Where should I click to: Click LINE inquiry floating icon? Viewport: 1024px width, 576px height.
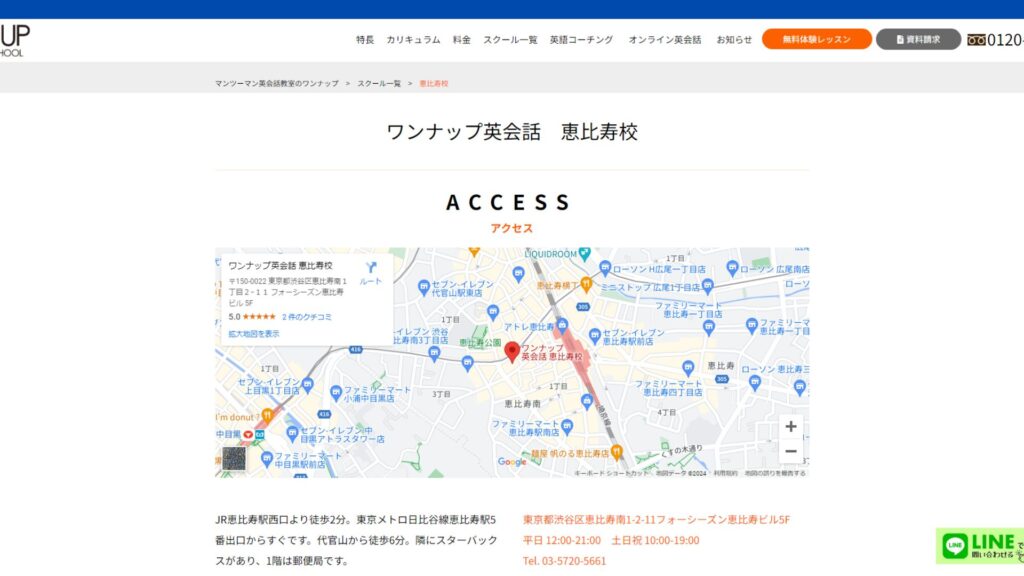[980, 545]
